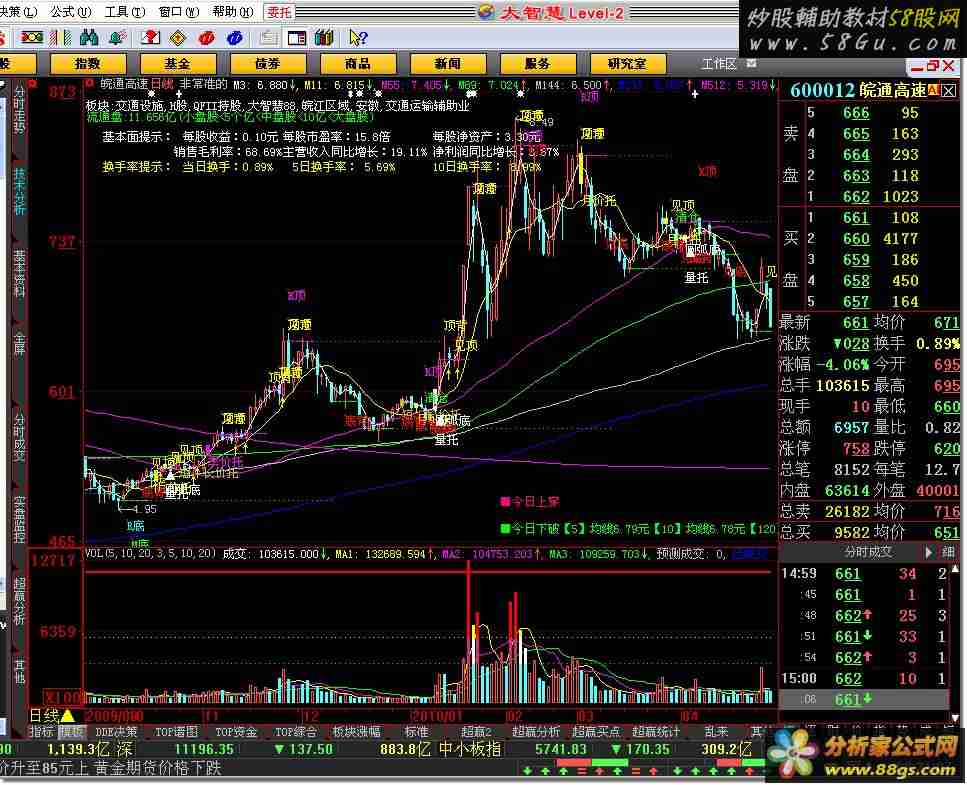Screen dimensions: 967x785
Task: Click the 总手 value 103615
Action: (842, 385)
